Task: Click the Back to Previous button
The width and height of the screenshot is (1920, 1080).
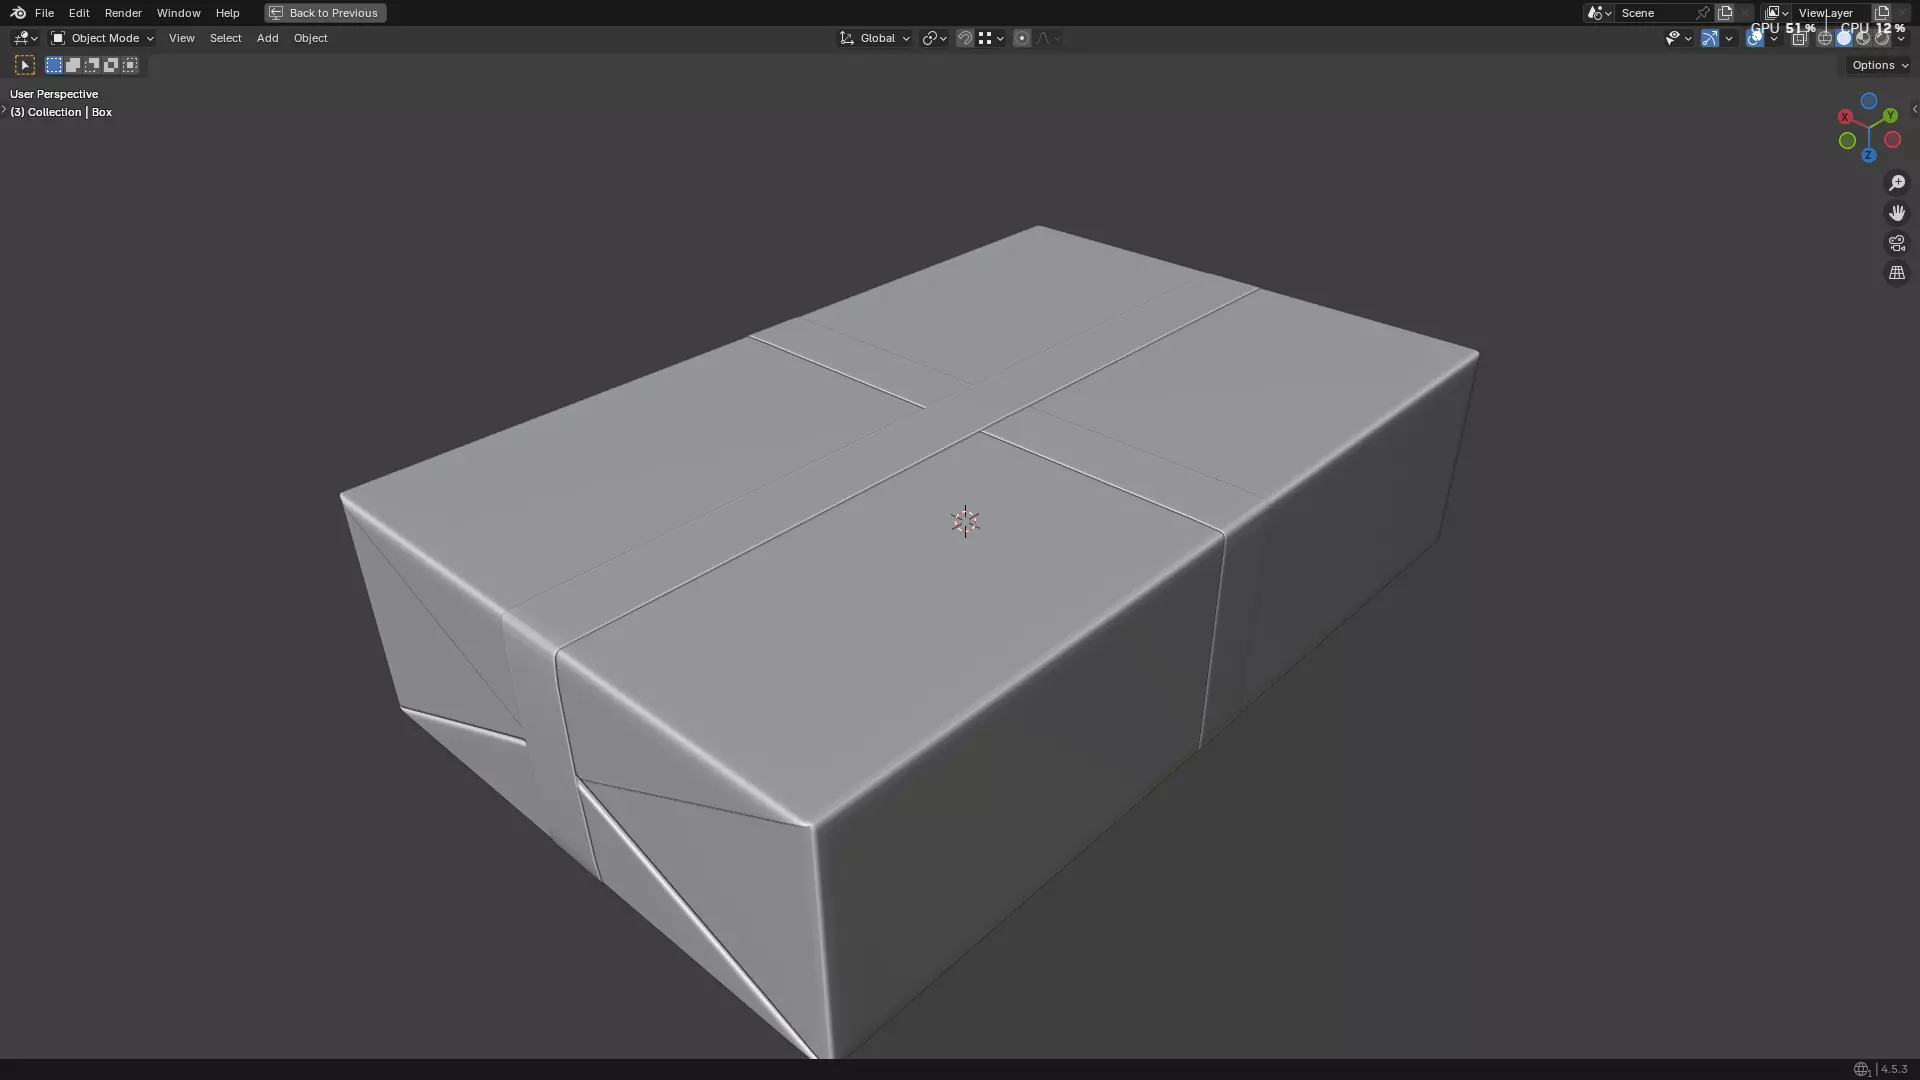Action: click(x=325, y=13)
